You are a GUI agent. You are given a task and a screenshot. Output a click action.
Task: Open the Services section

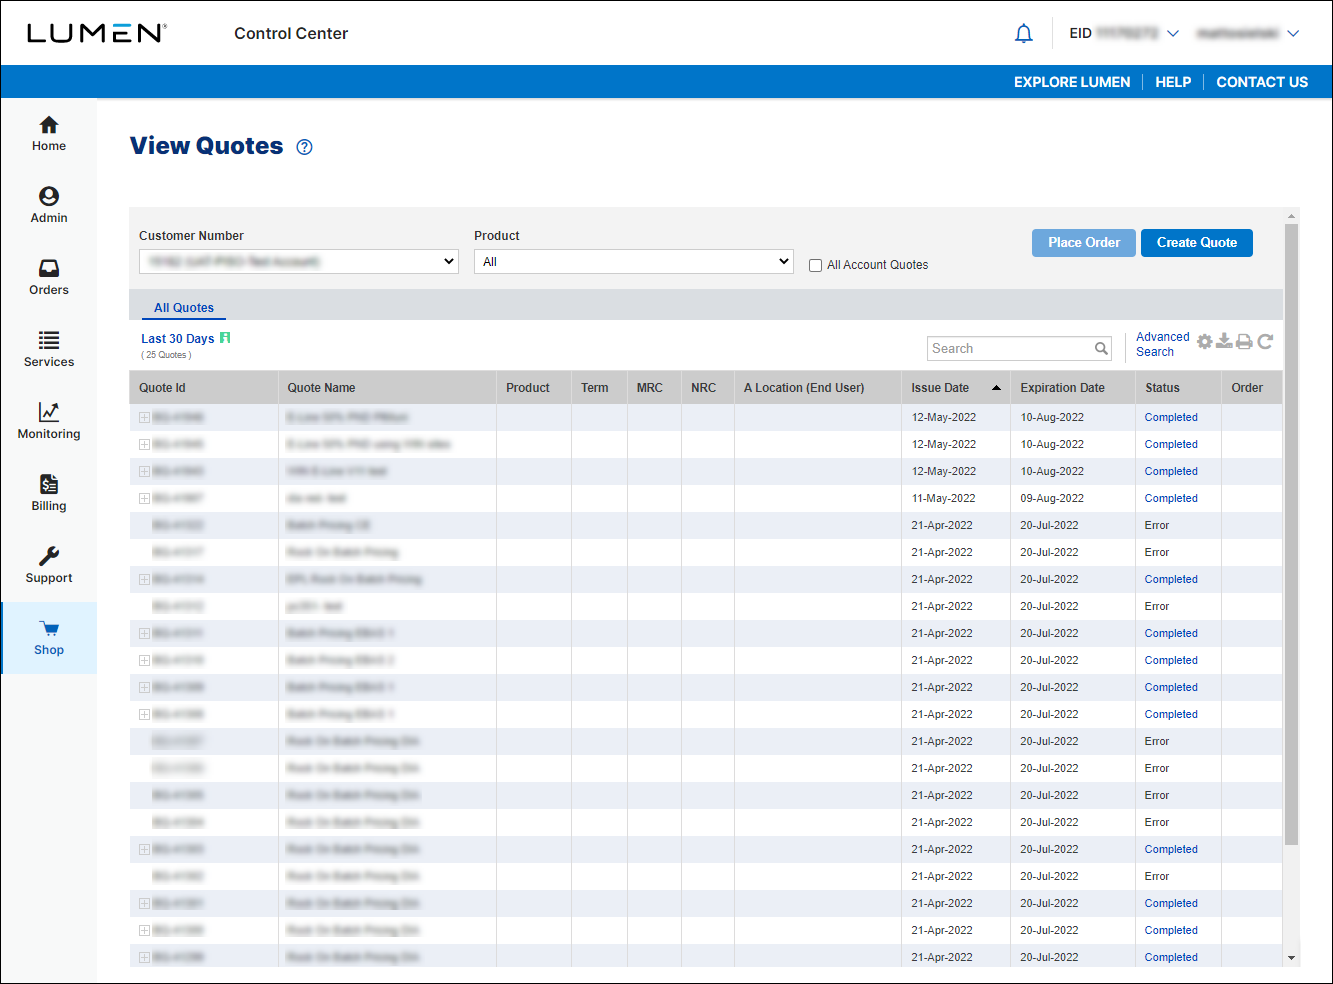49,350
